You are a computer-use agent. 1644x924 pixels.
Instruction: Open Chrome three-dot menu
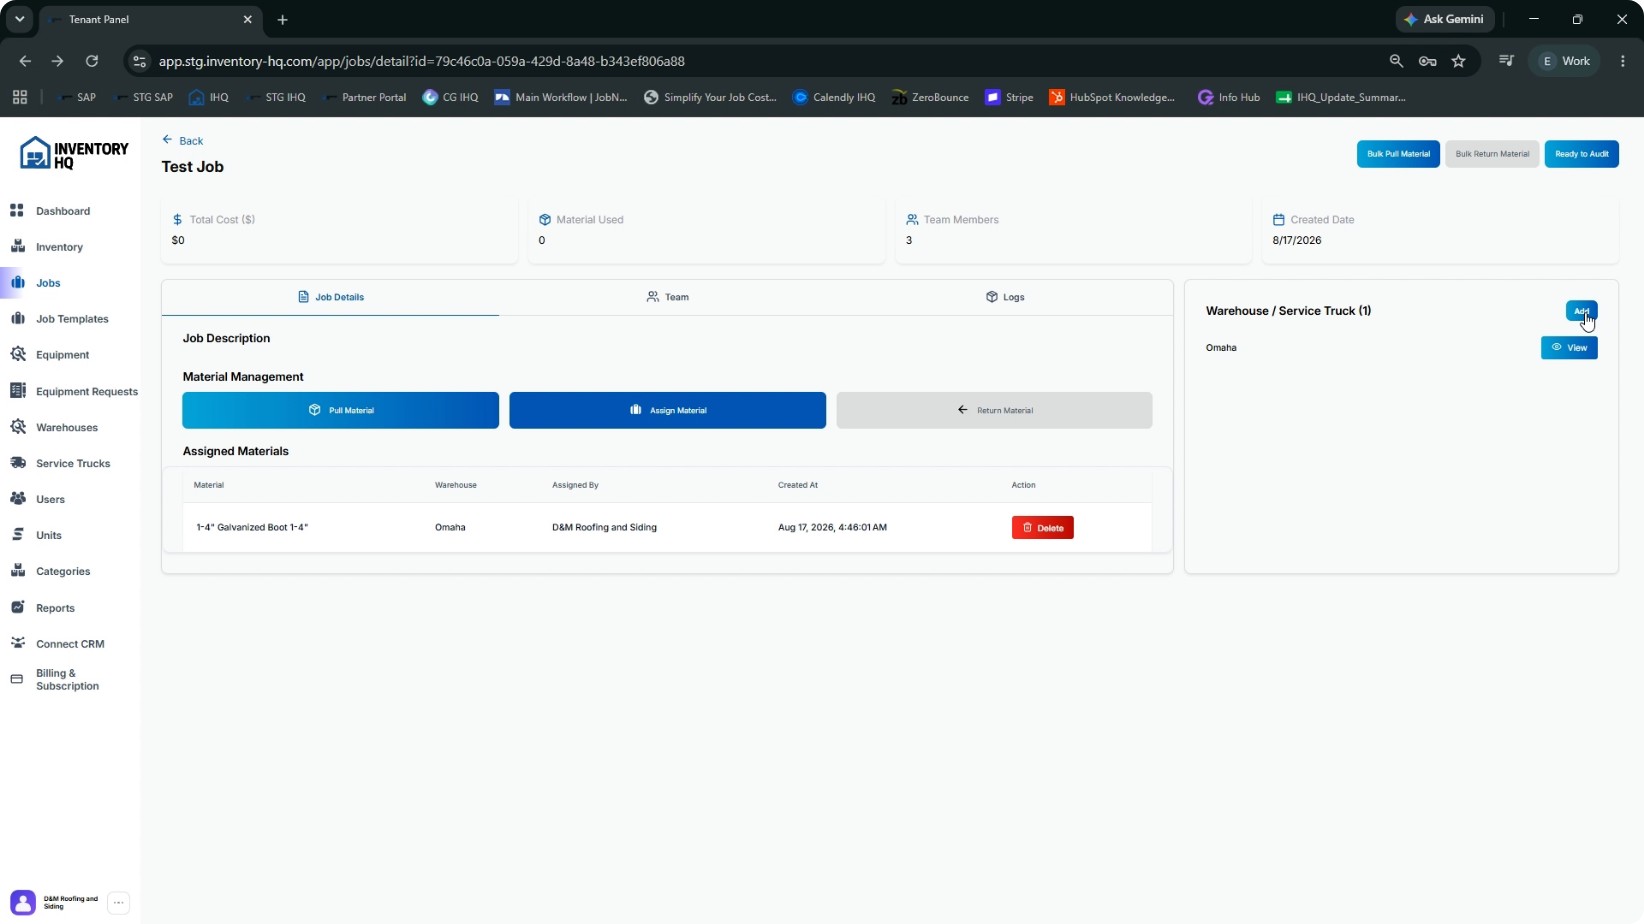(1622, 61)
